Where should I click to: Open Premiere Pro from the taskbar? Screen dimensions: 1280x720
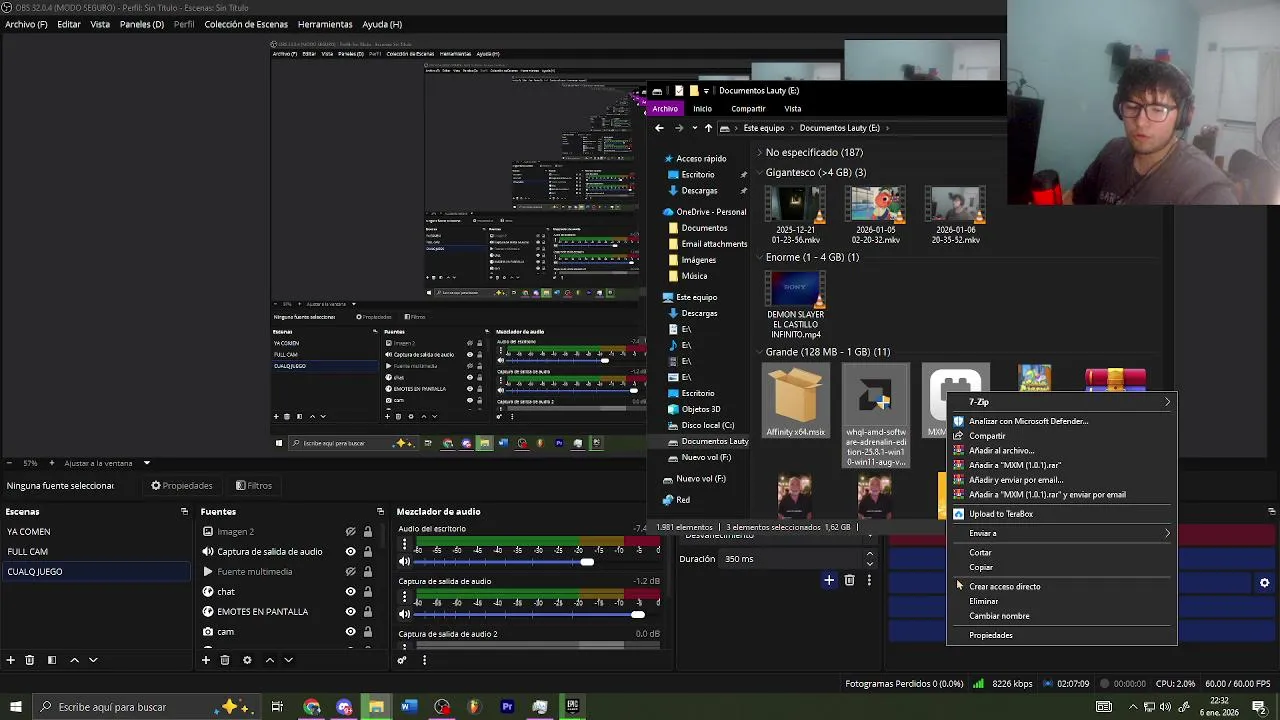(507, 707)
